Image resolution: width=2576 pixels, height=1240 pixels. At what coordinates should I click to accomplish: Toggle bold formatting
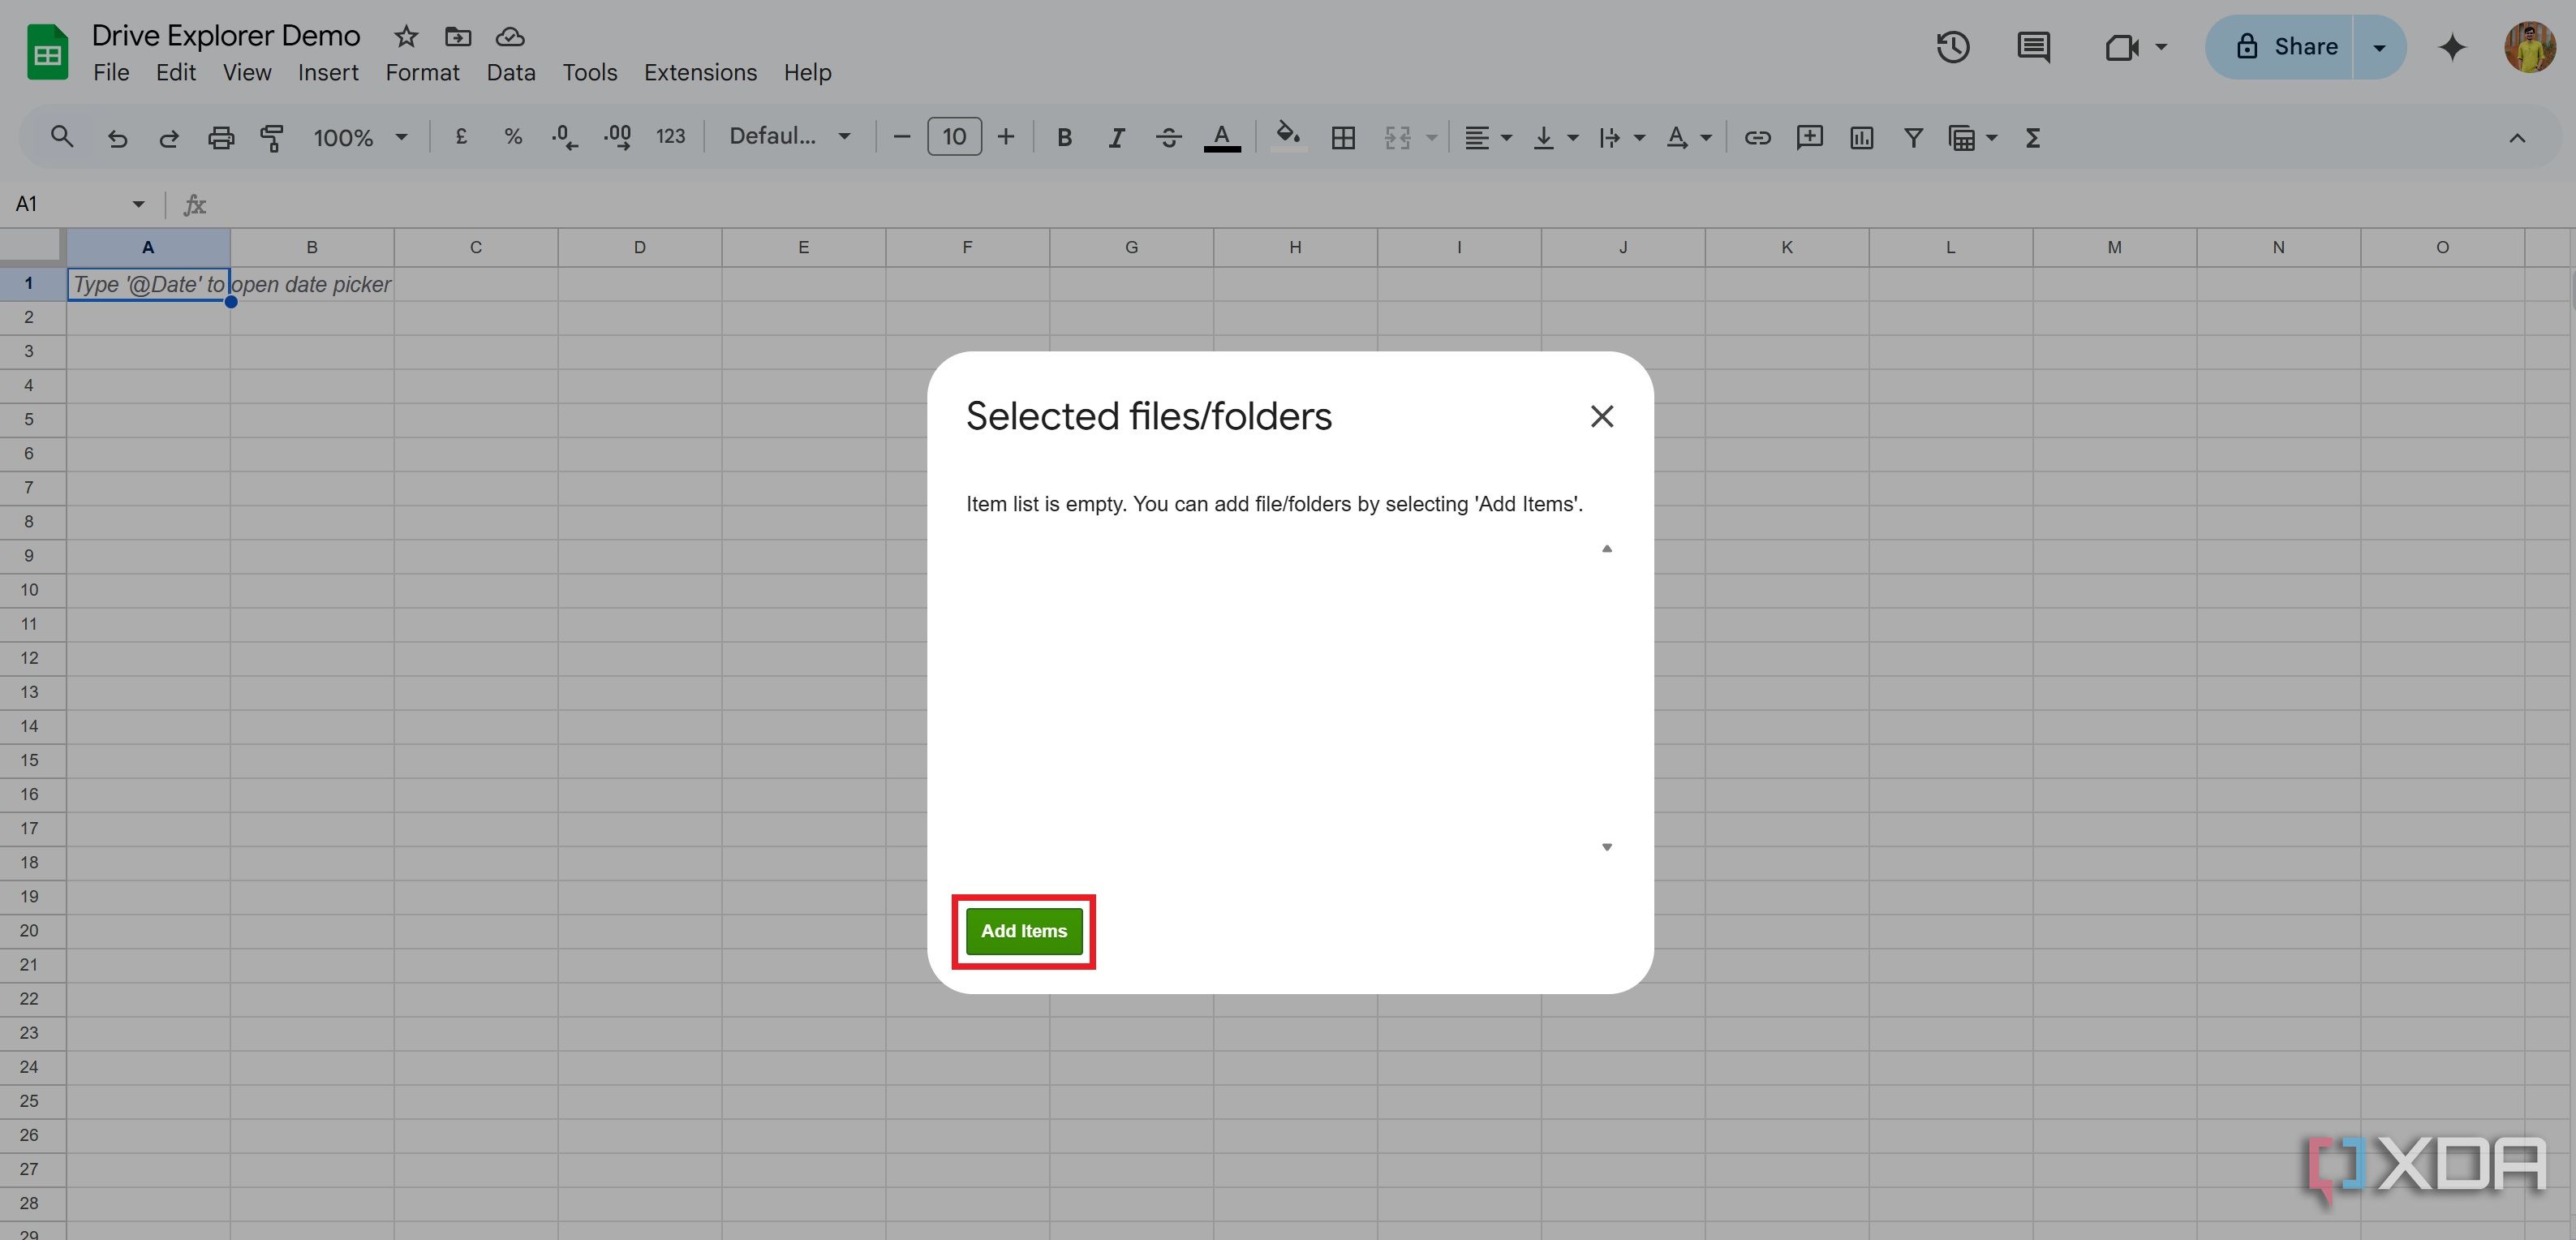click(1064, 137)
